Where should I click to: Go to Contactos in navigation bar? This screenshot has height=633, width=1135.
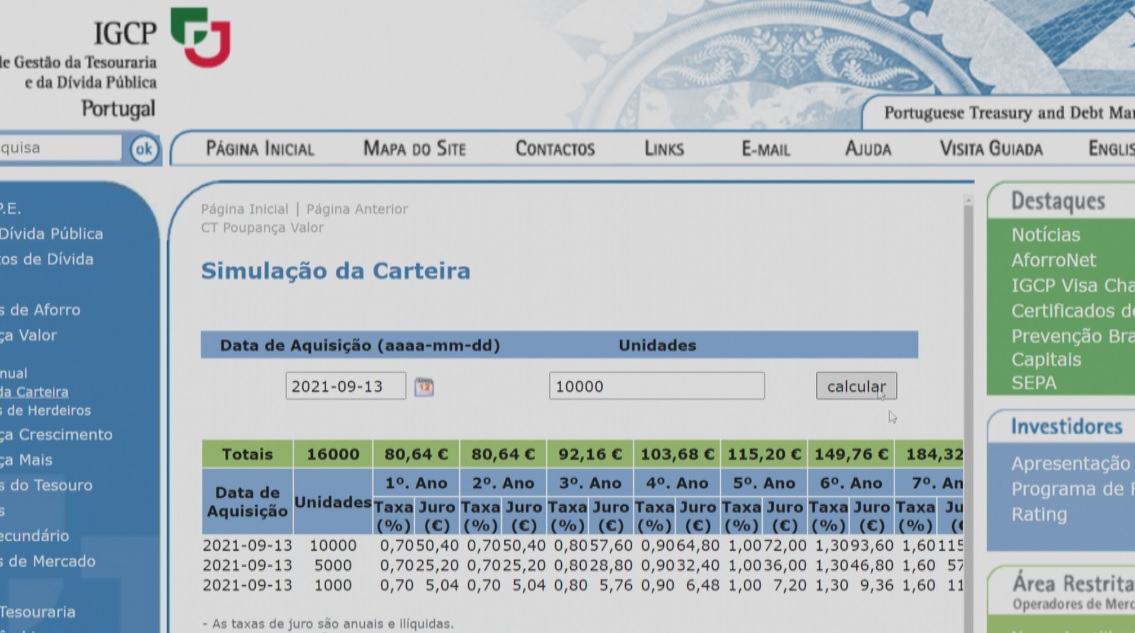555,149
